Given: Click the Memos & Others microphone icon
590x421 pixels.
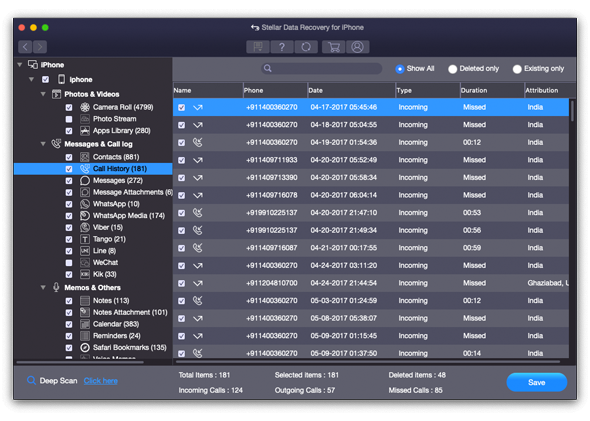Looking at the screenshot, I should click(x=56, y=287).
